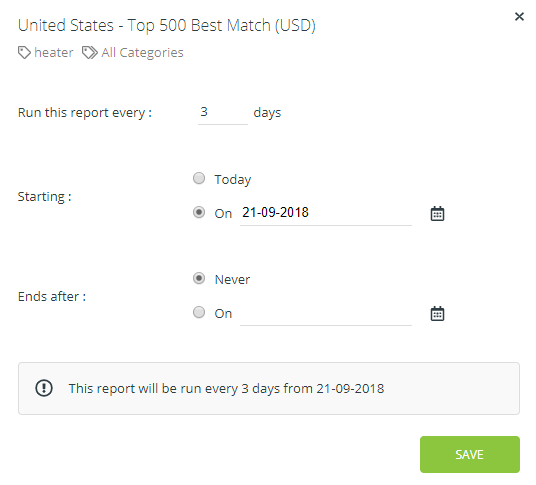Click the heater keyword label

pyautogui.click(x=54, y=53)
